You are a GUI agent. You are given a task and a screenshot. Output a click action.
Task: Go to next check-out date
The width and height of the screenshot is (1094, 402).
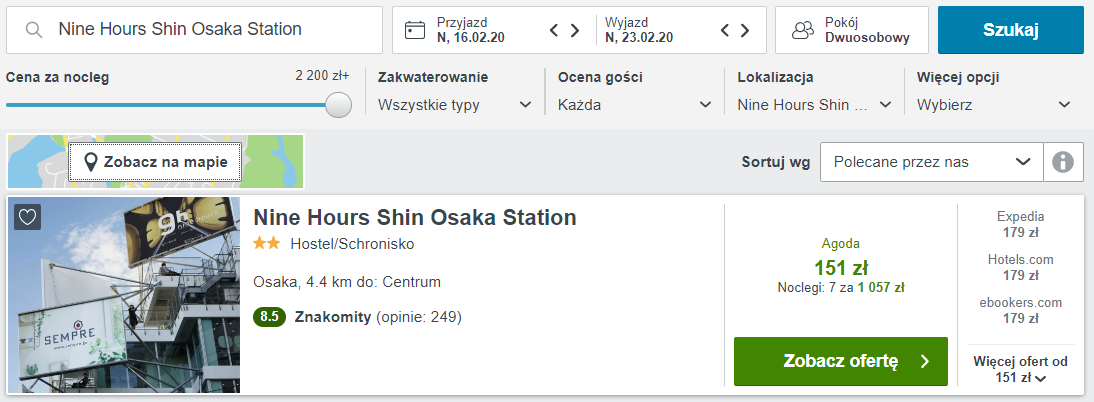[x=747, y=30]
